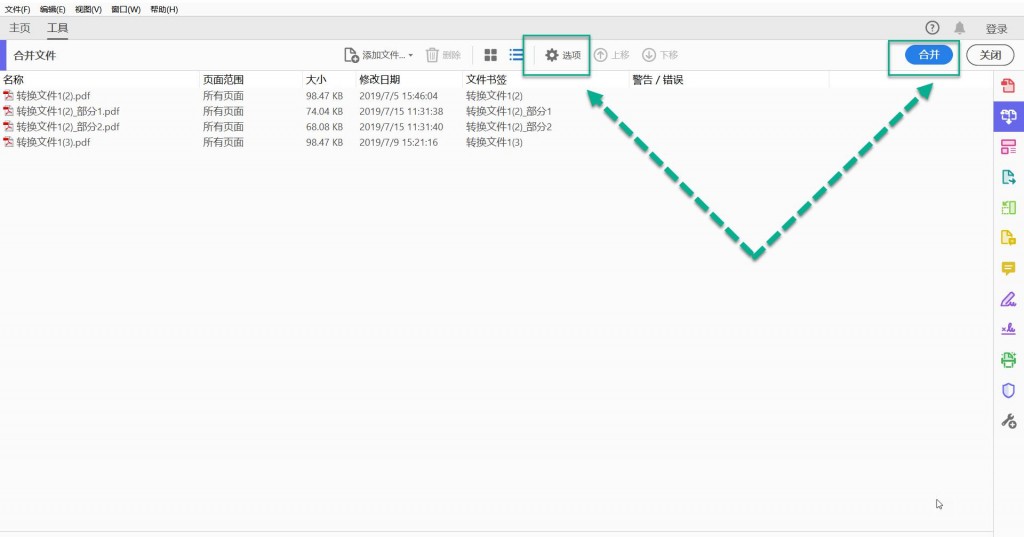Open the Export PDF sidebar tool
Viewport: 1024px width, 537px height.
click(x=1008, y=177)
